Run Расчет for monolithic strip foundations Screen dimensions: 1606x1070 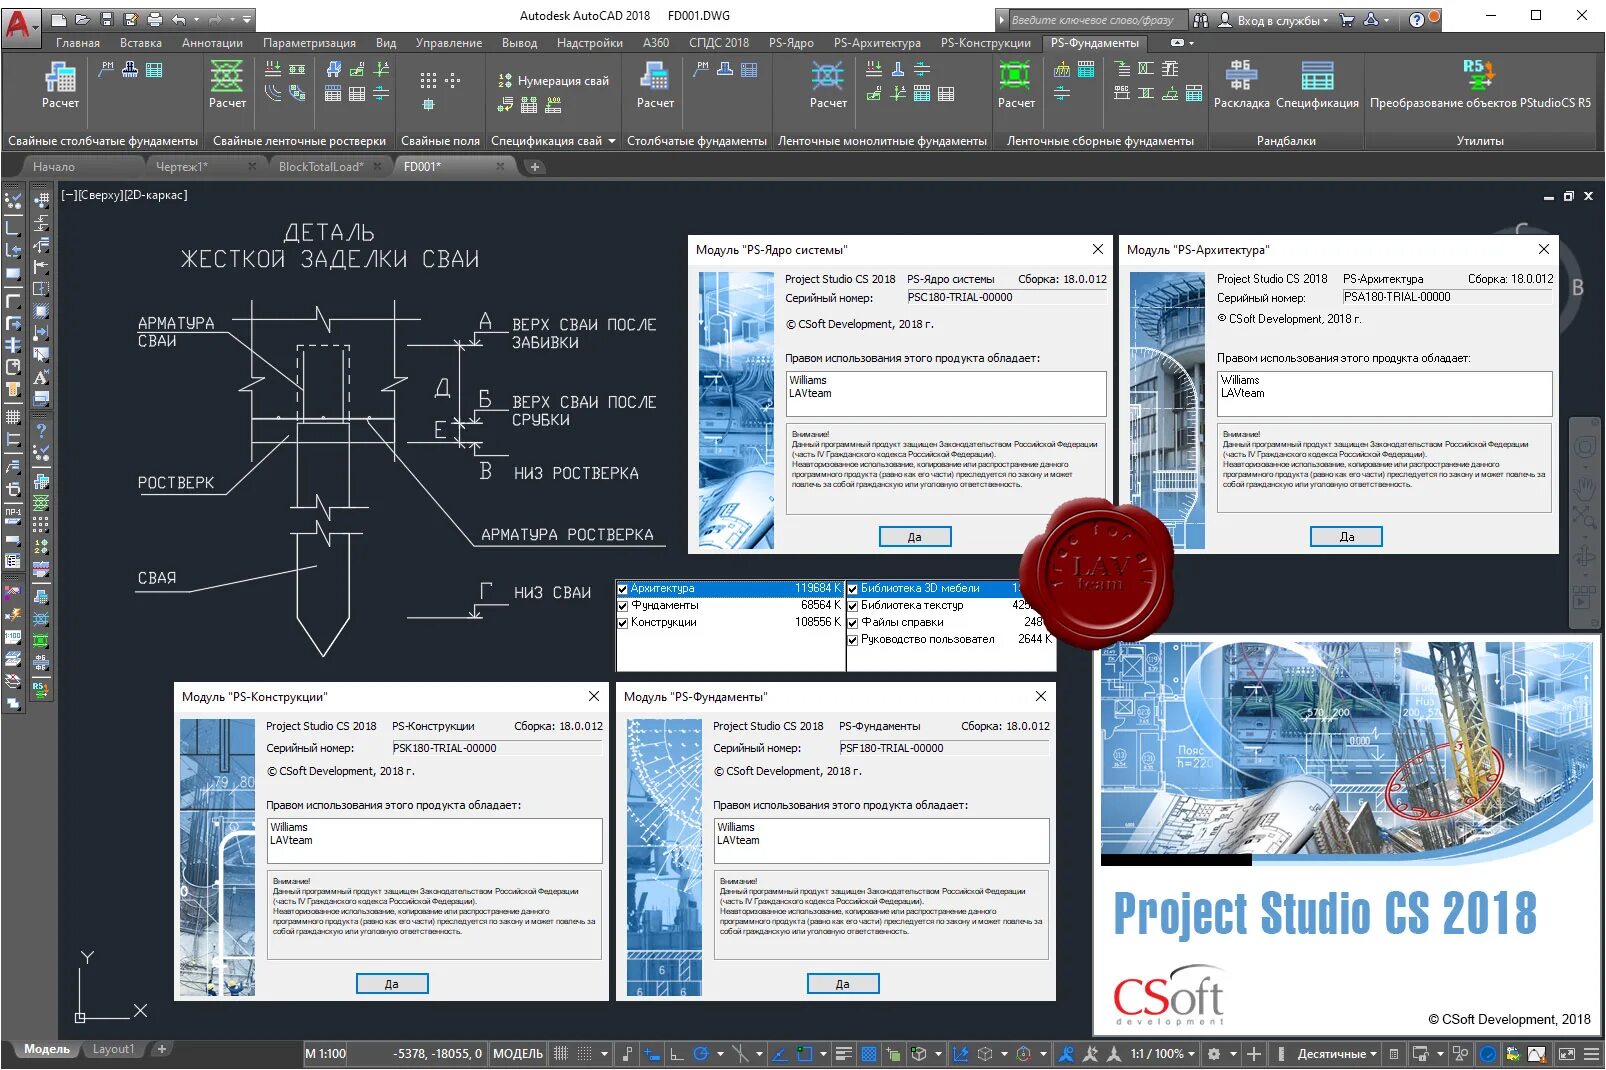click(x=828, y=84)
